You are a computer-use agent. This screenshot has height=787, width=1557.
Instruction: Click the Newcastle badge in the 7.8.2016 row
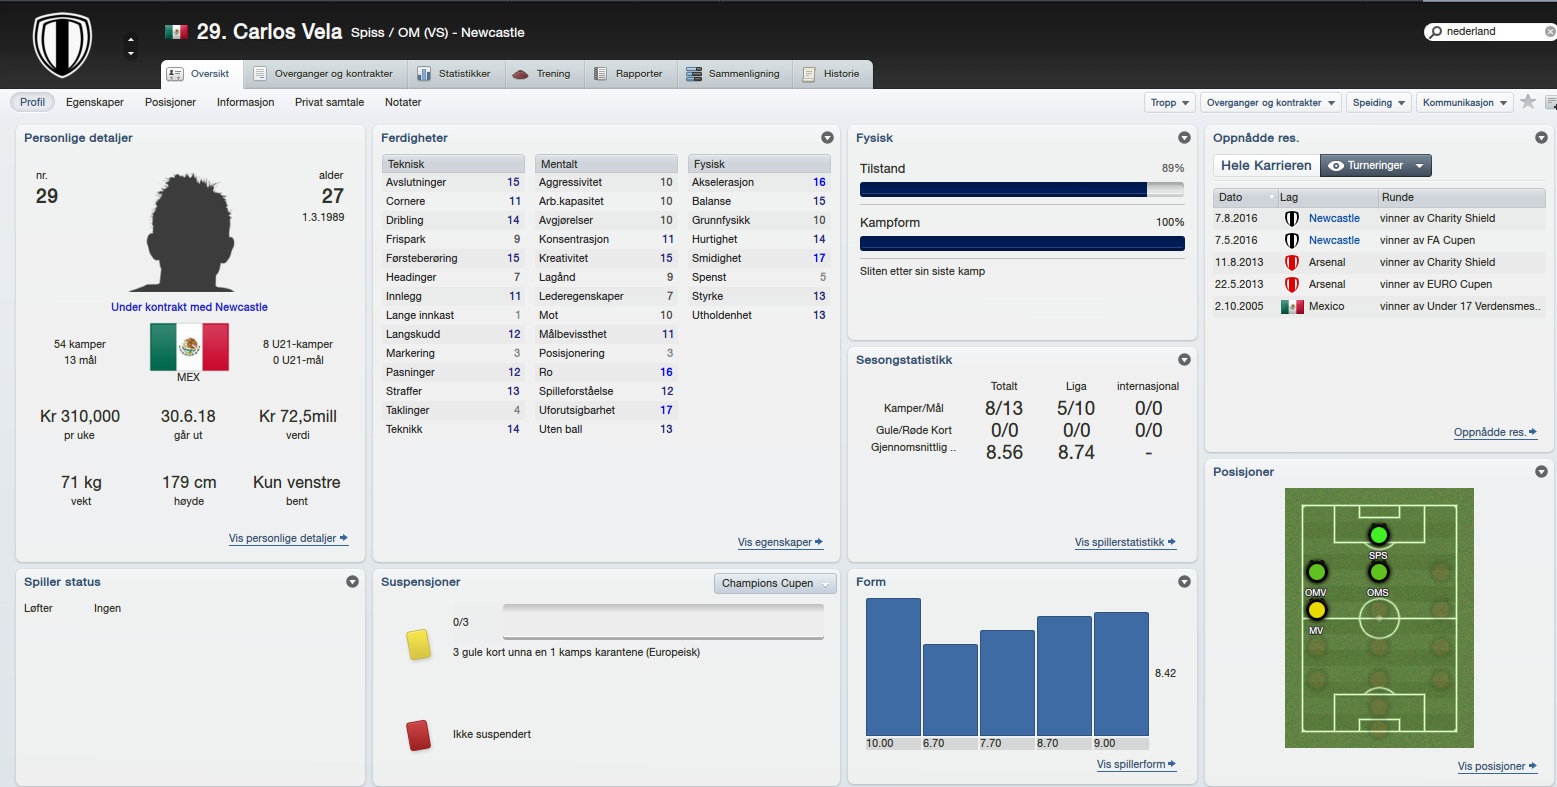[1291, 218]
